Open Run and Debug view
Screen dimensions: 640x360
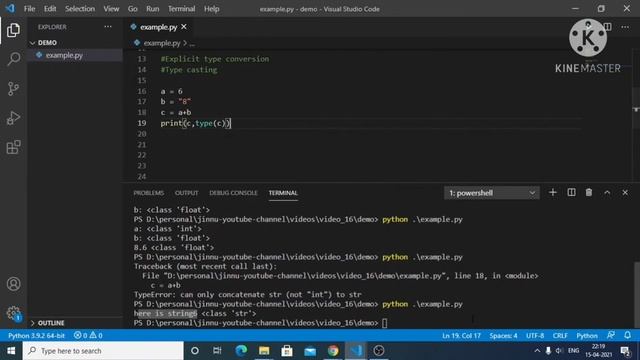pos(13,118)
